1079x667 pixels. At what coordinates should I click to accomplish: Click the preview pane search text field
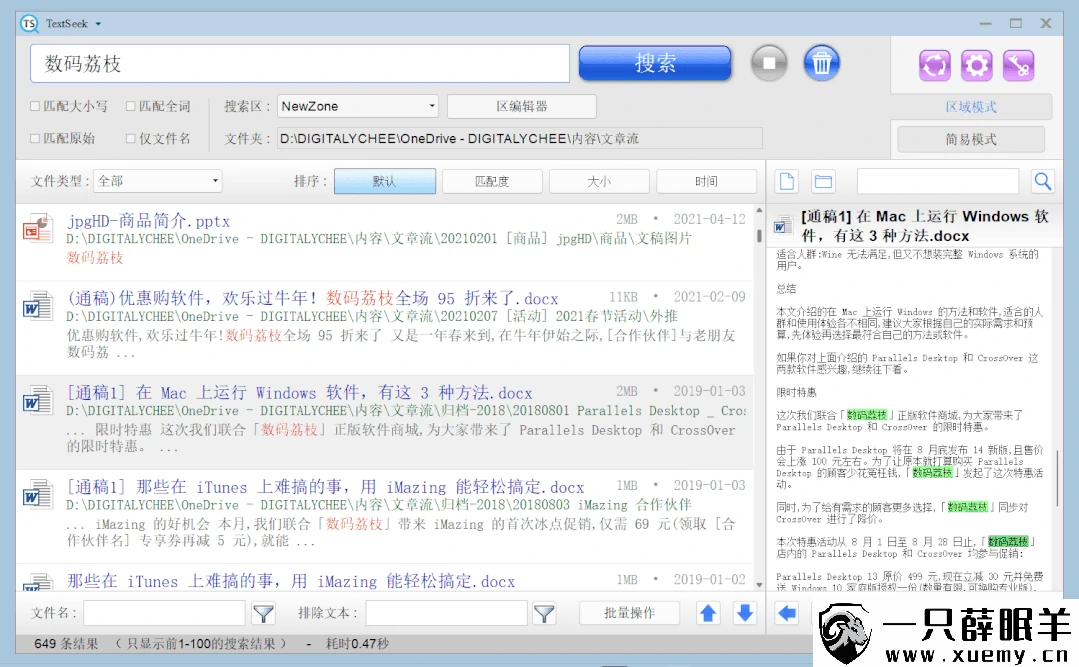pyautogui.click(x=937, y=182)
